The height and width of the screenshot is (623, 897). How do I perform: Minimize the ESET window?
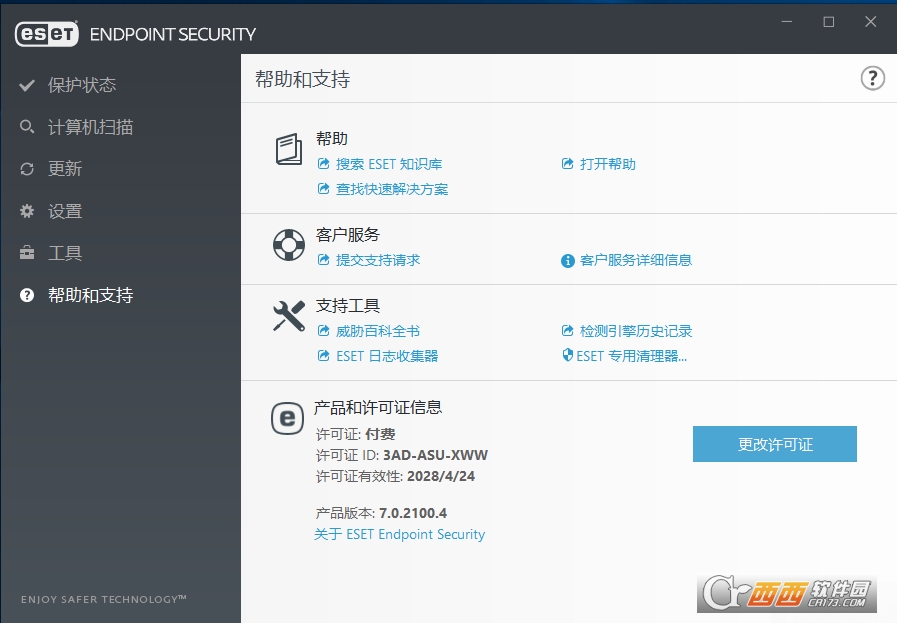pos(787,22)
